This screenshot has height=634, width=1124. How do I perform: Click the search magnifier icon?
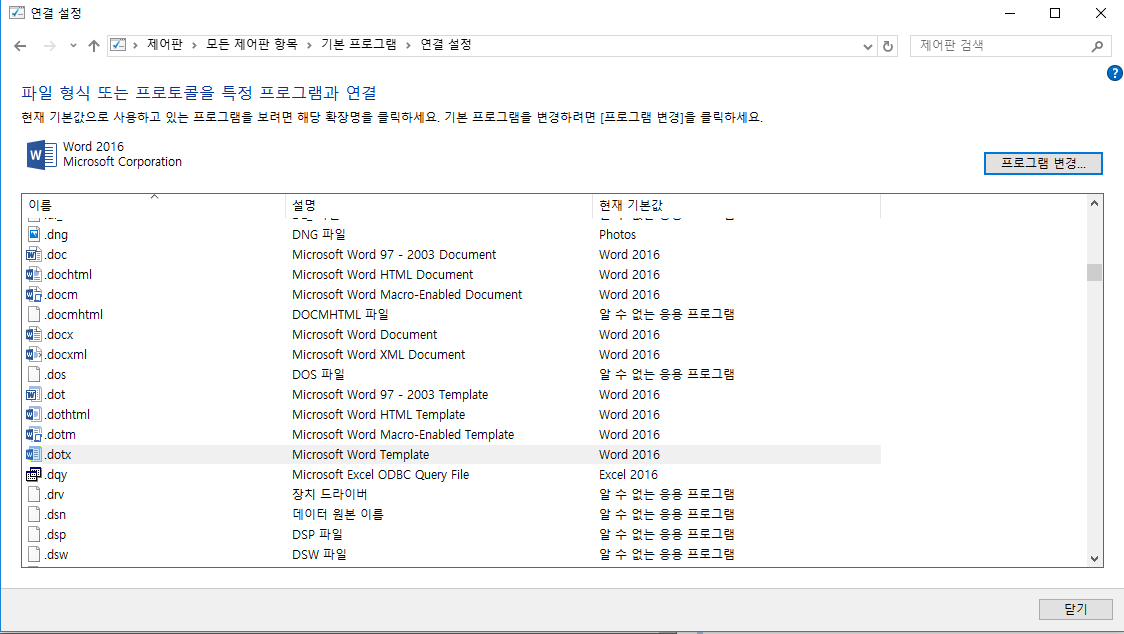pyautogui.click(x=1097, y=46)
